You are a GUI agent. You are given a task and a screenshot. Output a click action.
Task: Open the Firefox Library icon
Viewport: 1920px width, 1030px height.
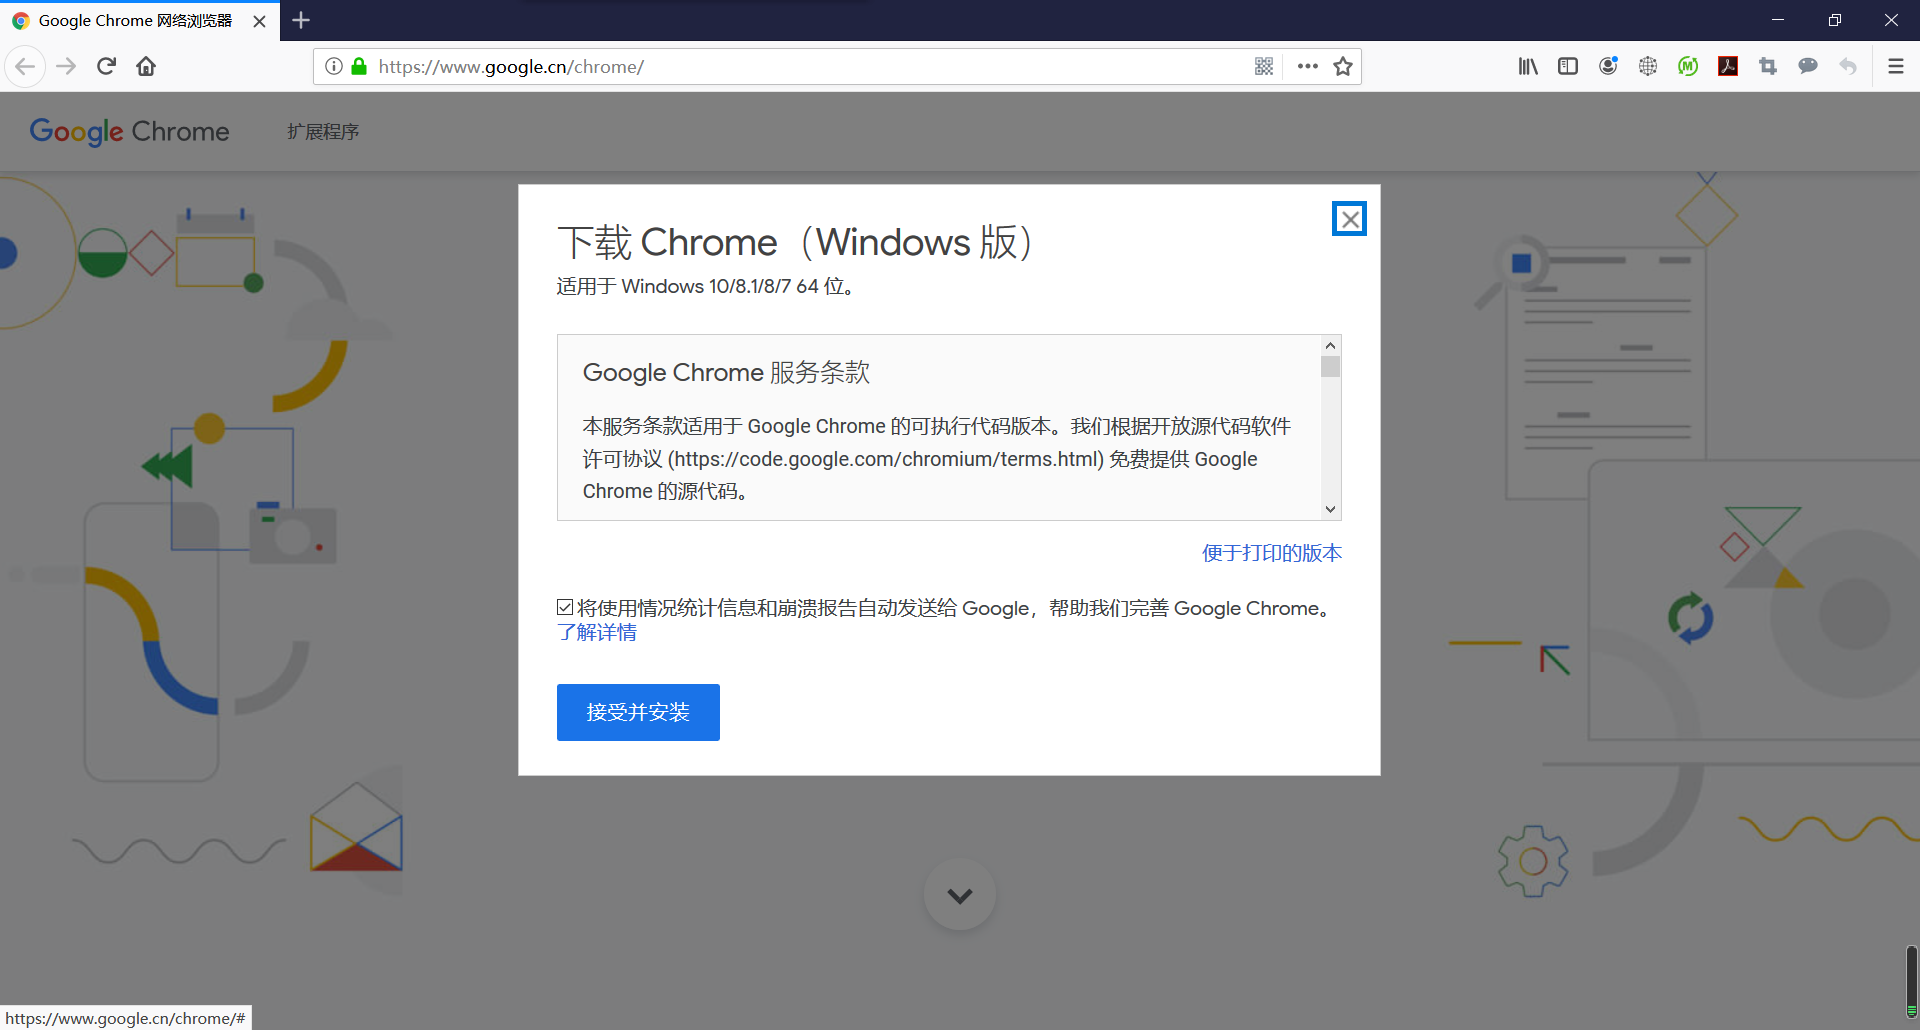tap(1527, 66)
